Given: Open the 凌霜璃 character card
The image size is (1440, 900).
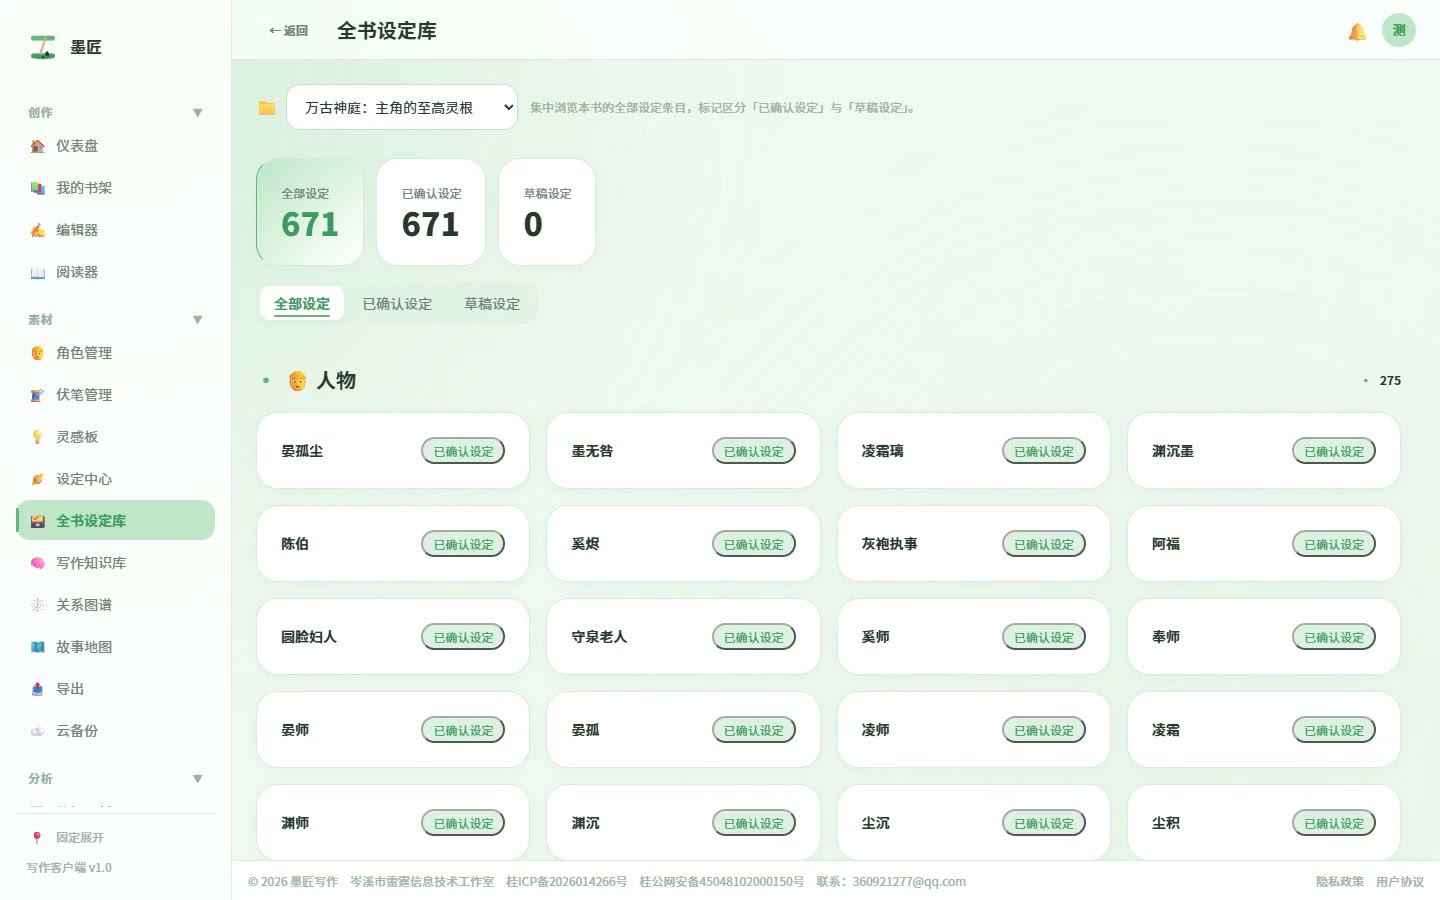Looking at the screenshot, I should pyautogui.click(x=974, y=451).
